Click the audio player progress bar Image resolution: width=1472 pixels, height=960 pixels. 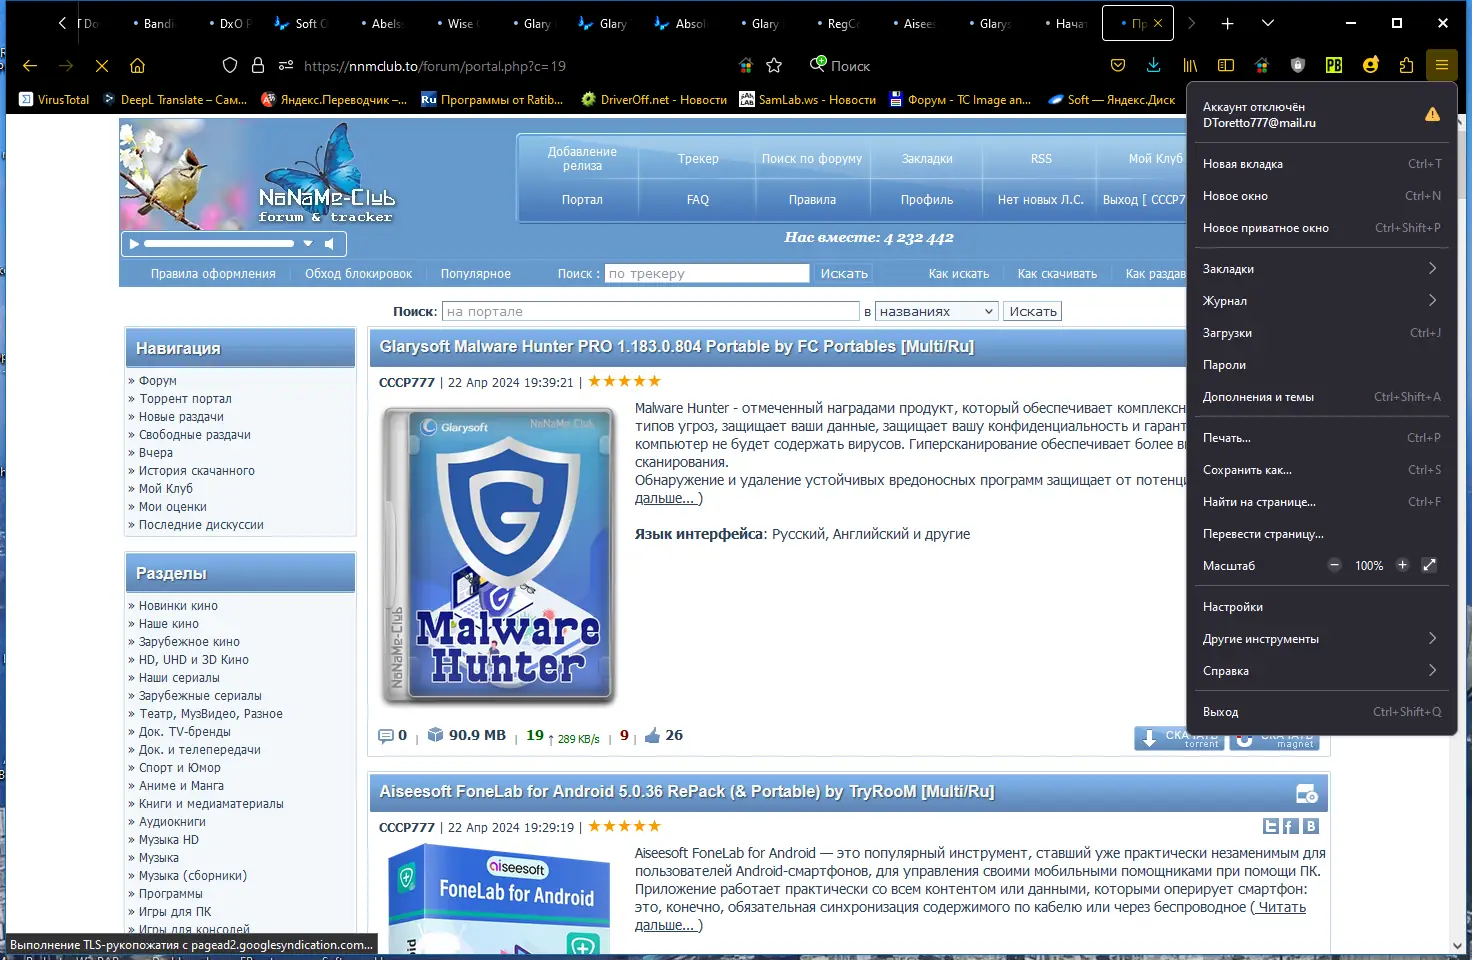point(219,243)
